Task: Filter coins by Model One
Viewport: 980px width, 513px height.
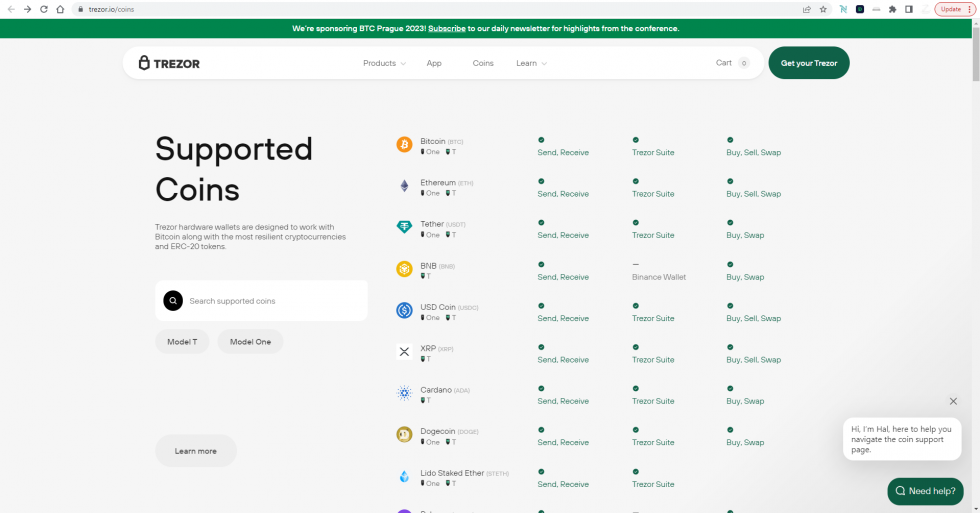Action: 250,342
